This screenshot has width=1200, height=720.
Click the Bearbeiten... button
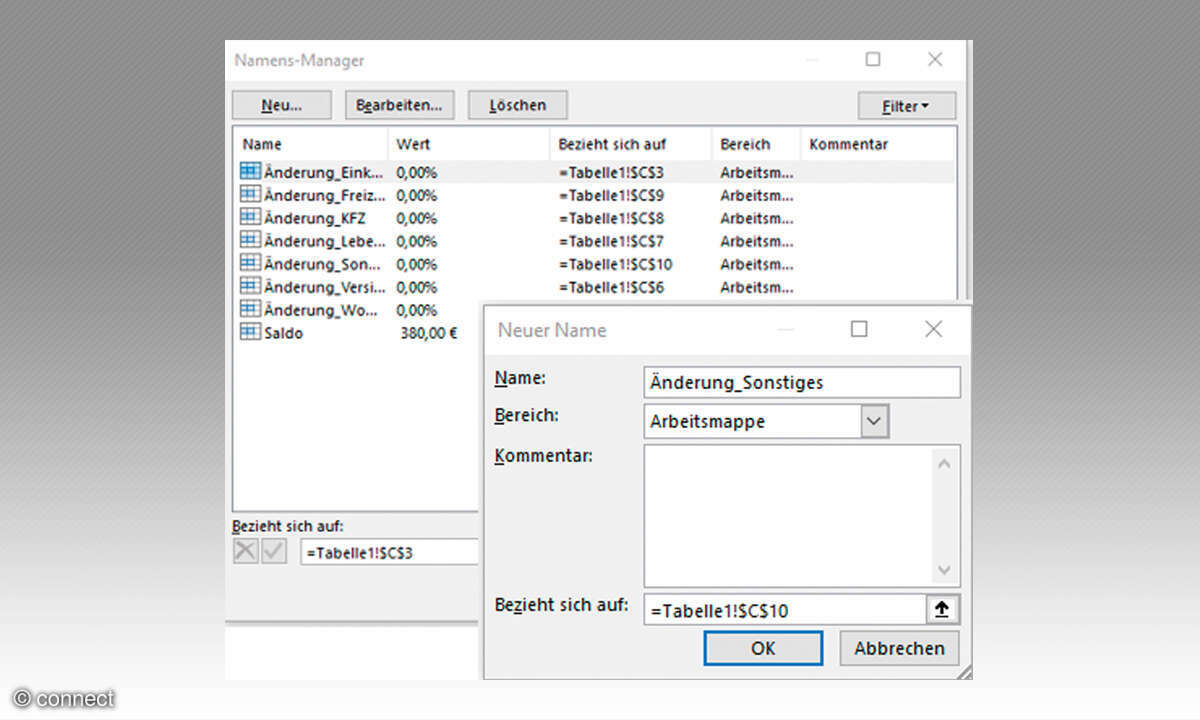399,105
